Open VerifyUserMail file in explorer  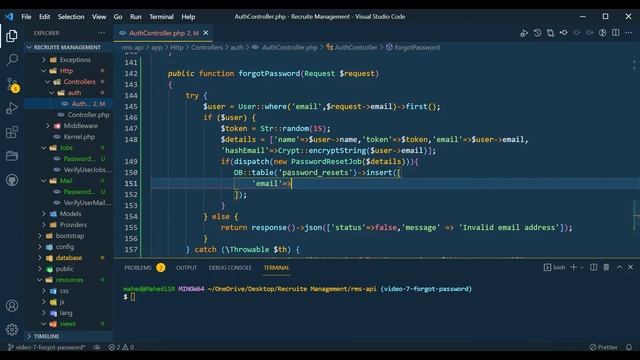point(87,203)
